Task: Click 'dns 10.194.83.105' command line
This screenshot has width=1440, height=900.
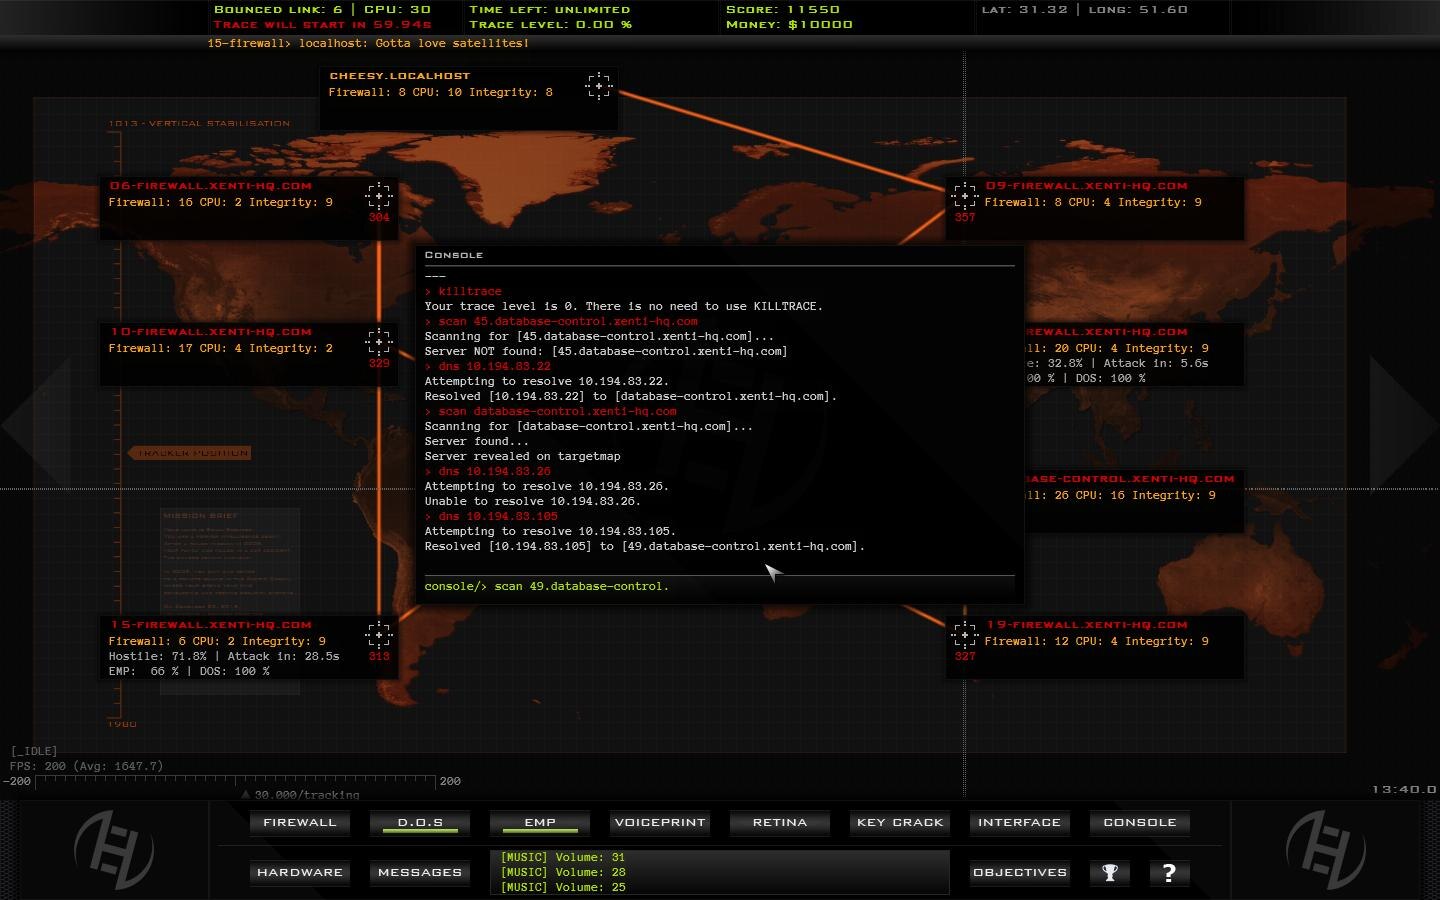Action: click(x=491, y=516)
